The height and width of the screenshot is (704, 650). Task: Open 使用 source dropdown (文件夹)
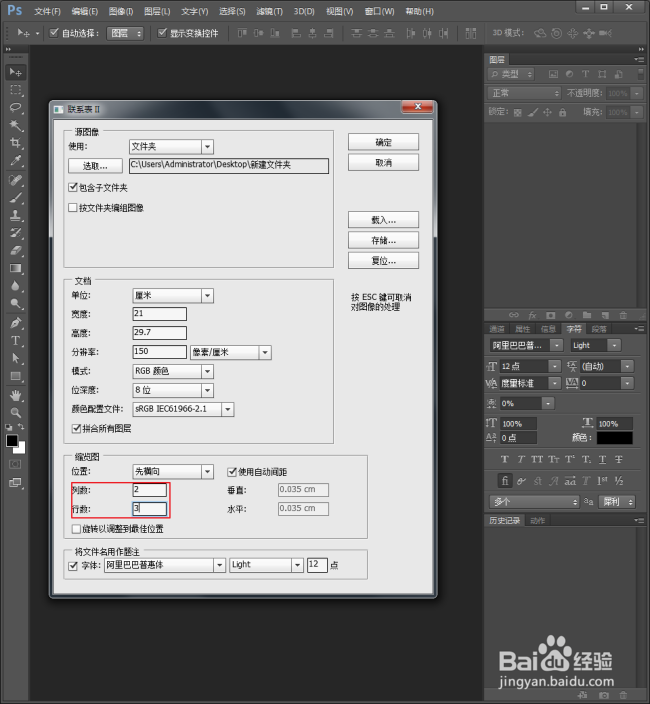tap(171, 146)
